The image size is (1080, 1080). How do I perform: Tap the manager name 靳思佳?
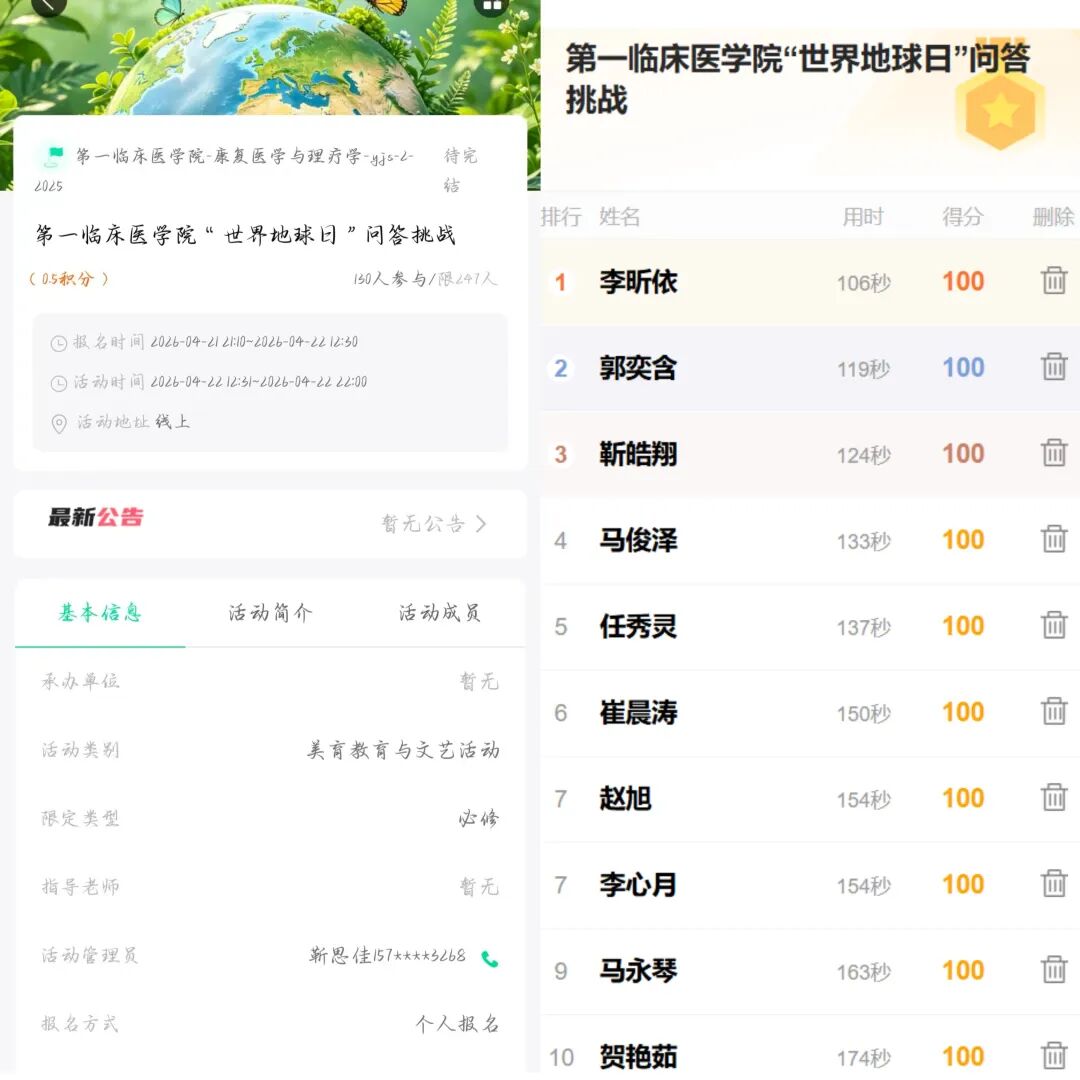coord(340,955)
